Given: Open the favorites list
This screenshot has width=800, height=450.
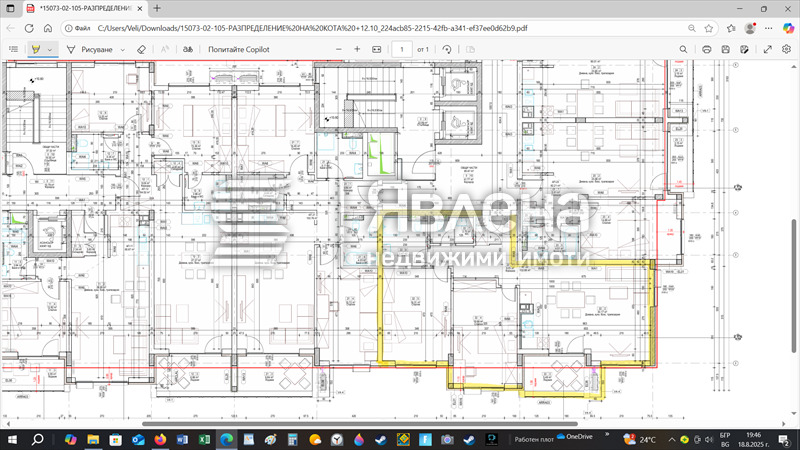Looking at the screenshot, I should click(x=731, y=29).
